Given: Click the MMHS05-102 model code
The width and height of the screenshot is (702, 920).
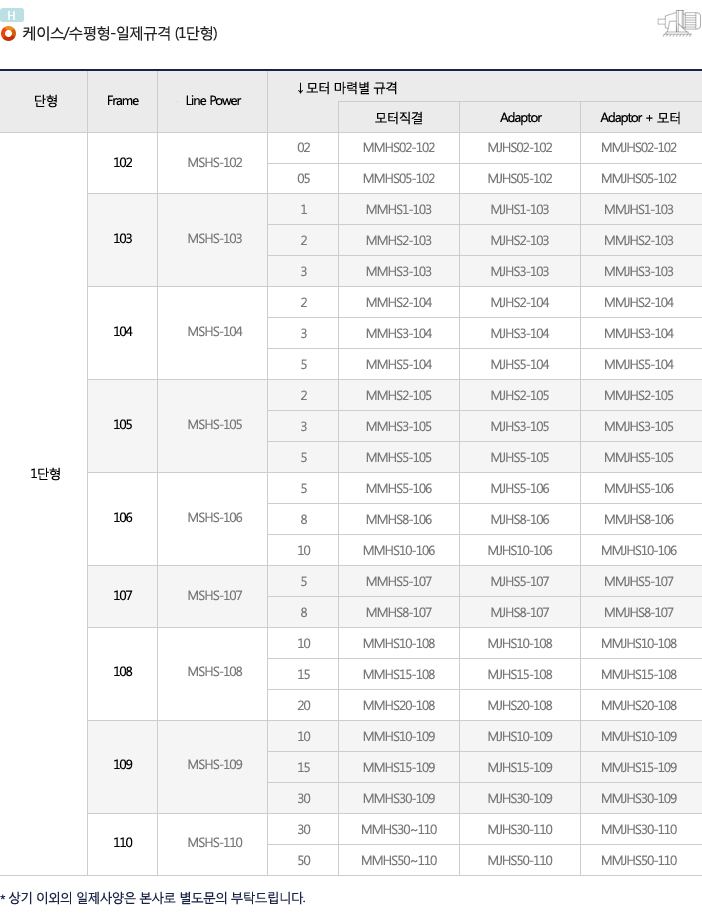Looking at the screenshot, I should click(399, 178).
